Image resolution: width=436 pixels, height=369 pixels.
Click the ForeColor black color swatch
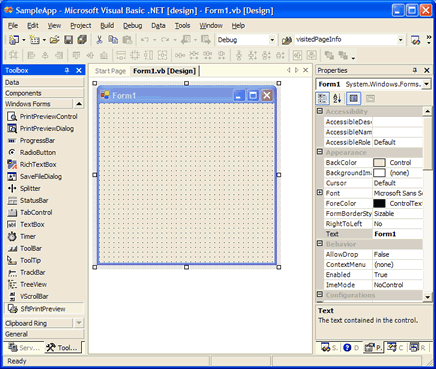(x=379, y=203)
